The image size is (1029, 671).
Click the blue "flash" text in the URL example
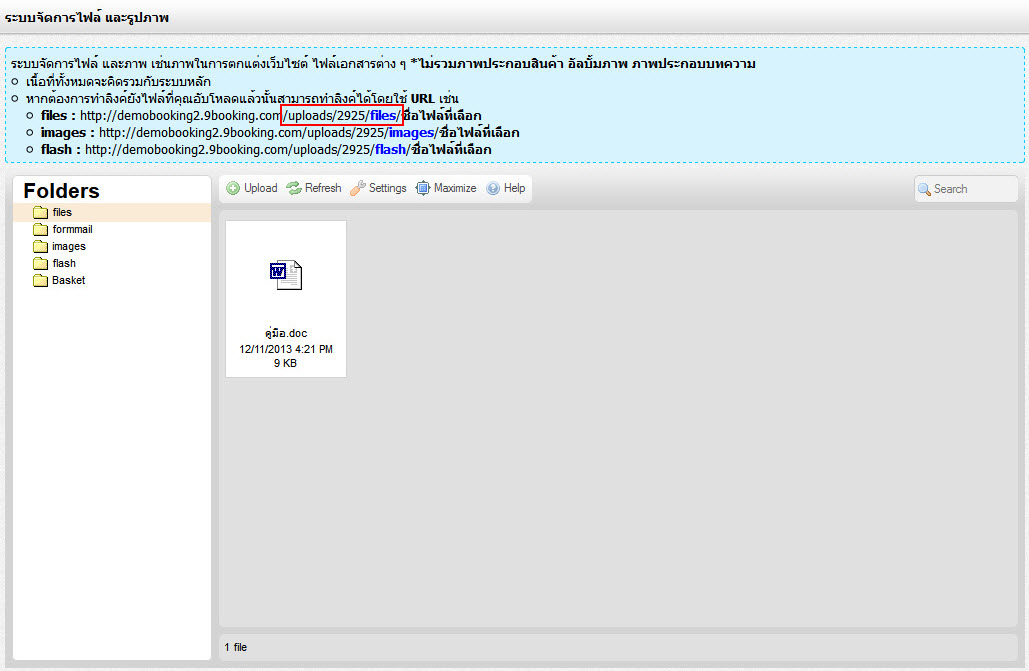[x=390, y=150]
